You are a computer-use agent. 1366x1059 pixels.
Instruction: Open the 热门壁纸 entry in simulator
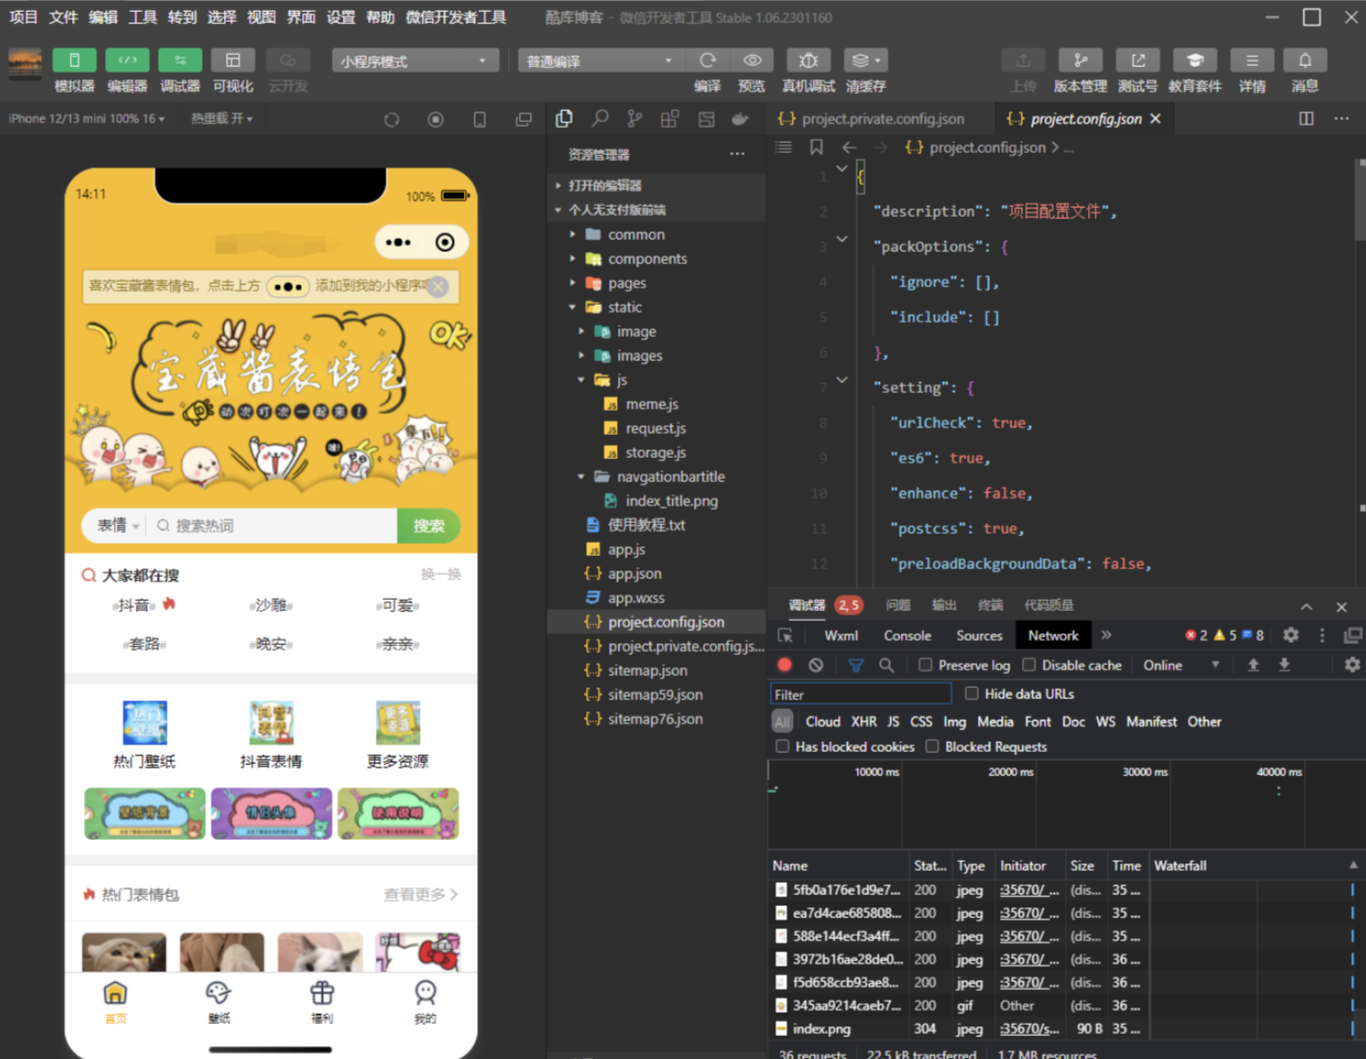click(144, 735)
